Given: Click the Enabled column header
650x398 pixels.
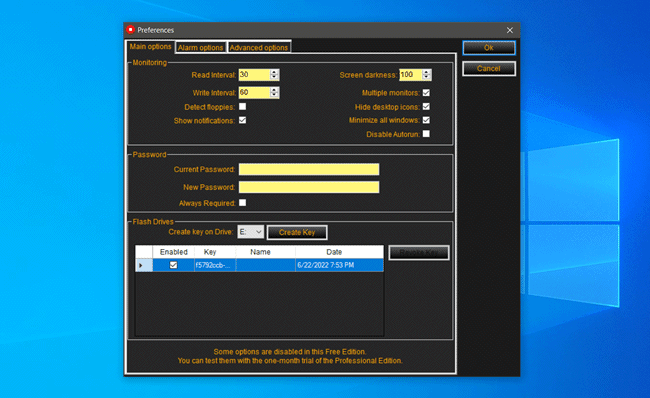Looking at the screenshot, I should [x=174, y=252].
